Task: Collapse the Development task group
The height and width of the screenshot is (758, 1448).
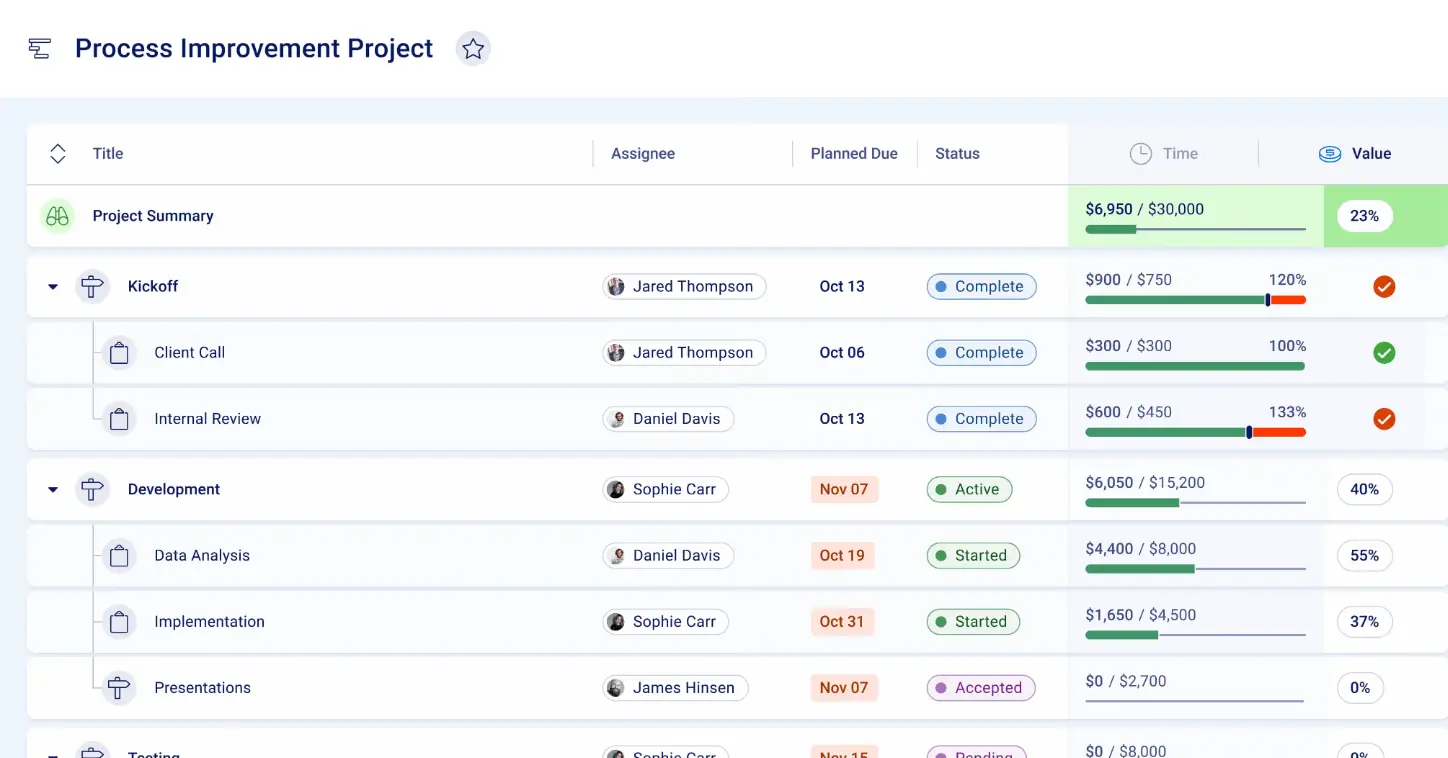Action: [52, 489]
